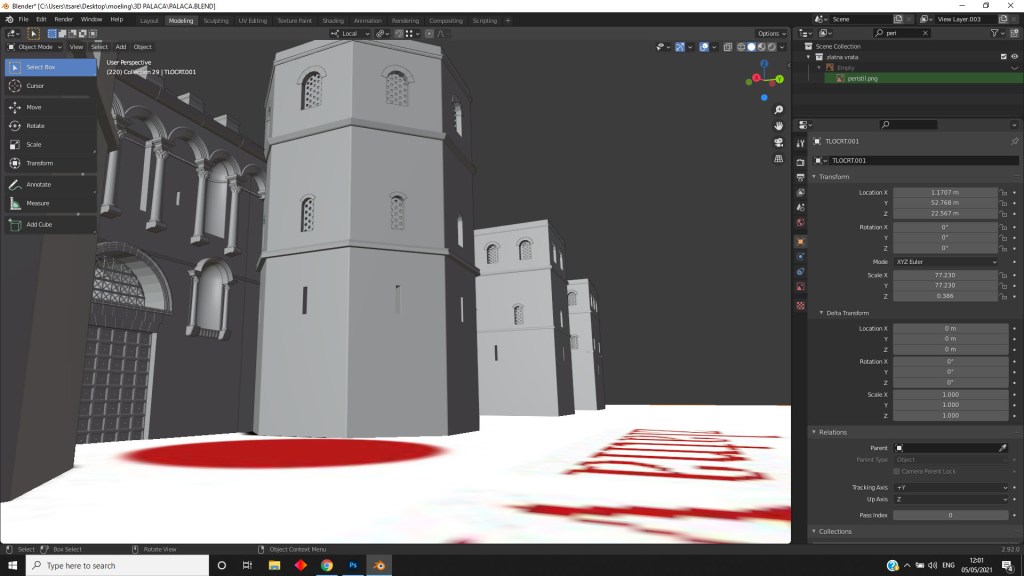The width and height of the screenshot is (1024, 576).
Task: Open the Render menu
Action: point(63,19)
